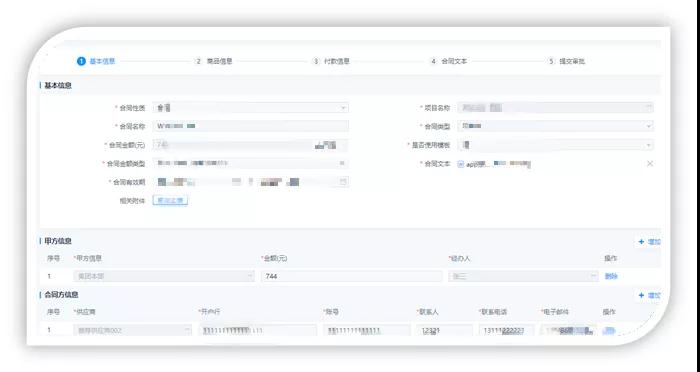Click the 操作 column header in 甲方信息
Screen dimensions: 700x372
pyautogui.click(x=610, y=258)
